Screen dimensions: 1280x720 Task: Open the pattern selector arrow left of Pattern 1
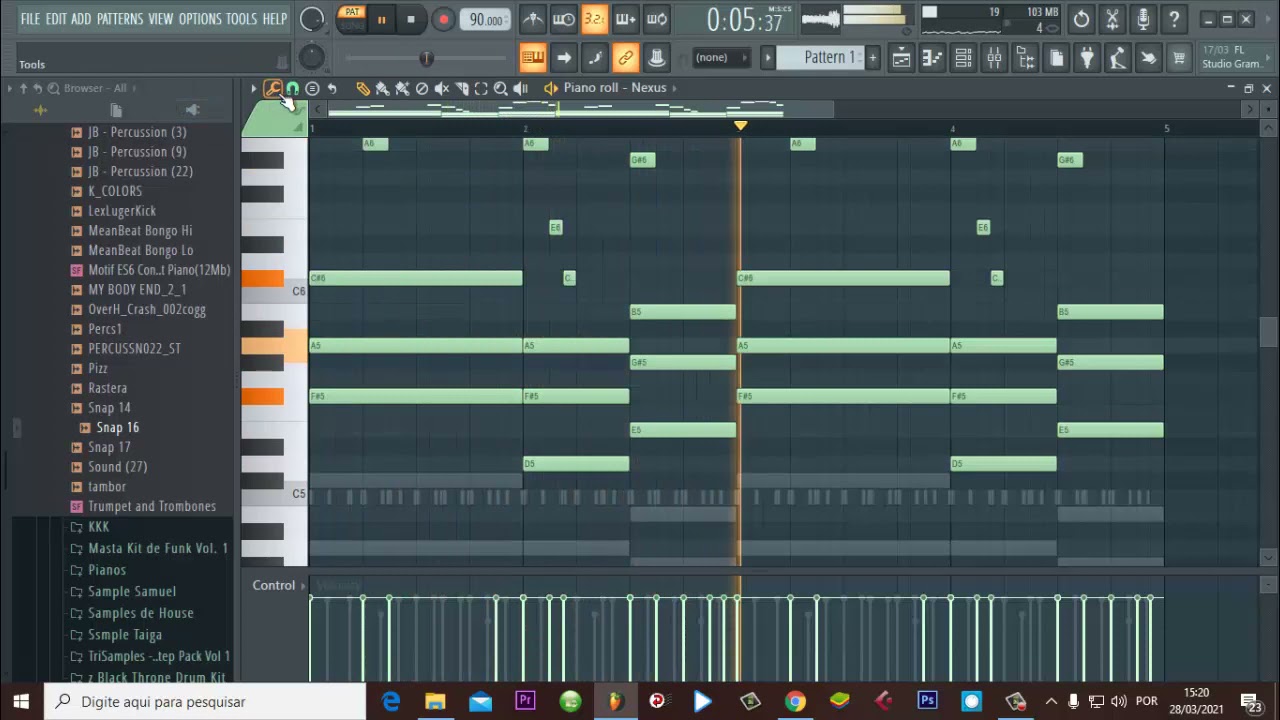[768, 58]
